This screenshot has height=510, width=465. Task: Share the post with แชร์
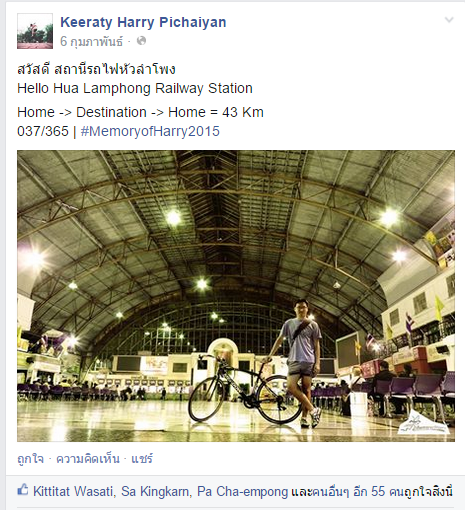point(142,459)
